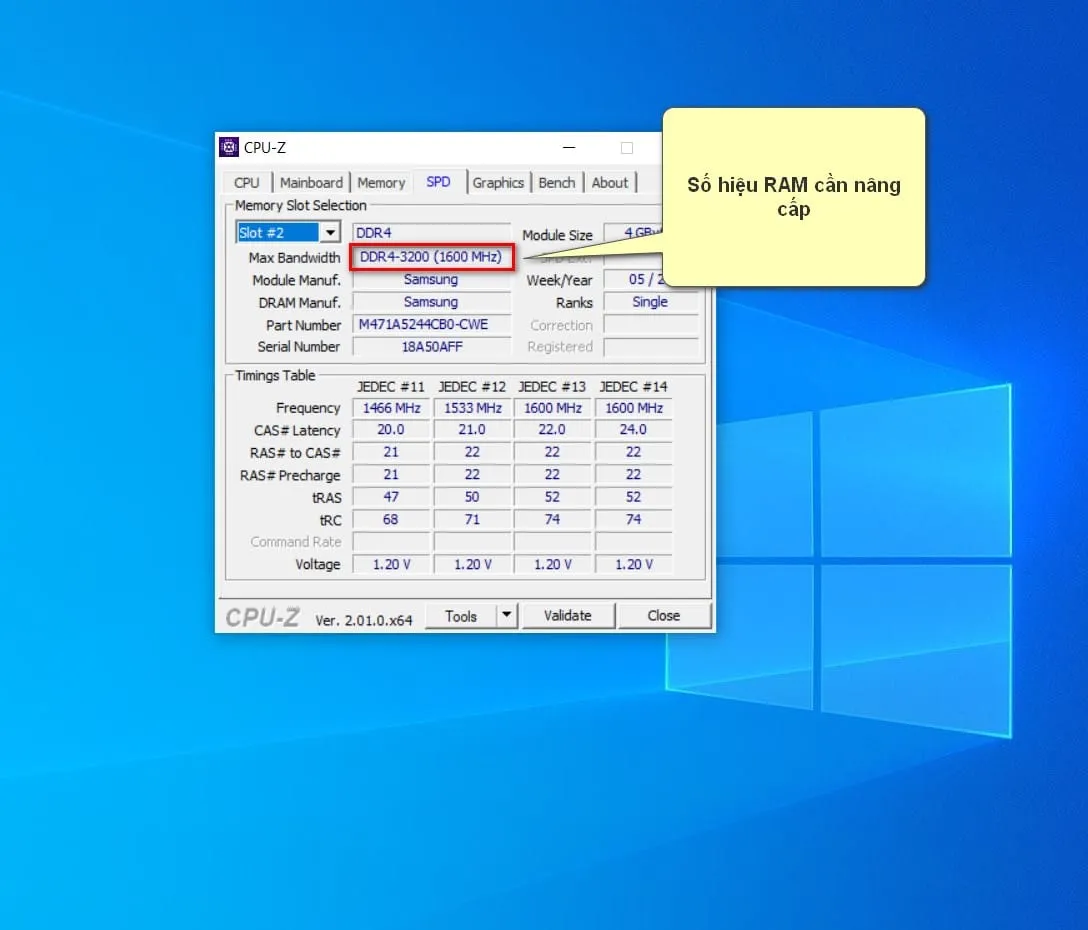
Task: Click the DDR4-3200 Max Bandwidth field
Action: tap(431, 257)
